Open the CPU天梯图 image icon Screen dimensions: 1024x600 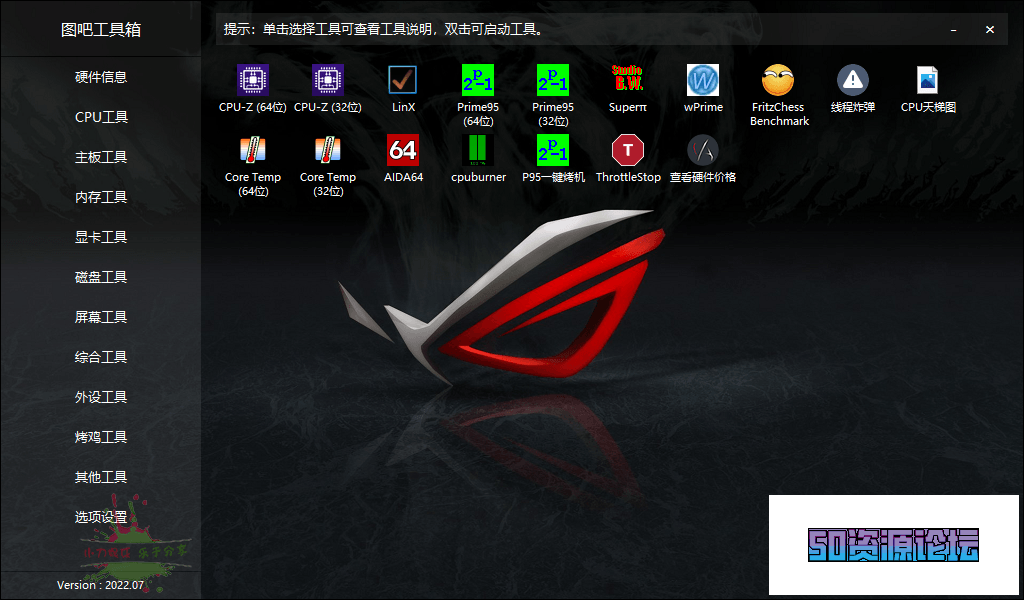click(x=928, y=80)
